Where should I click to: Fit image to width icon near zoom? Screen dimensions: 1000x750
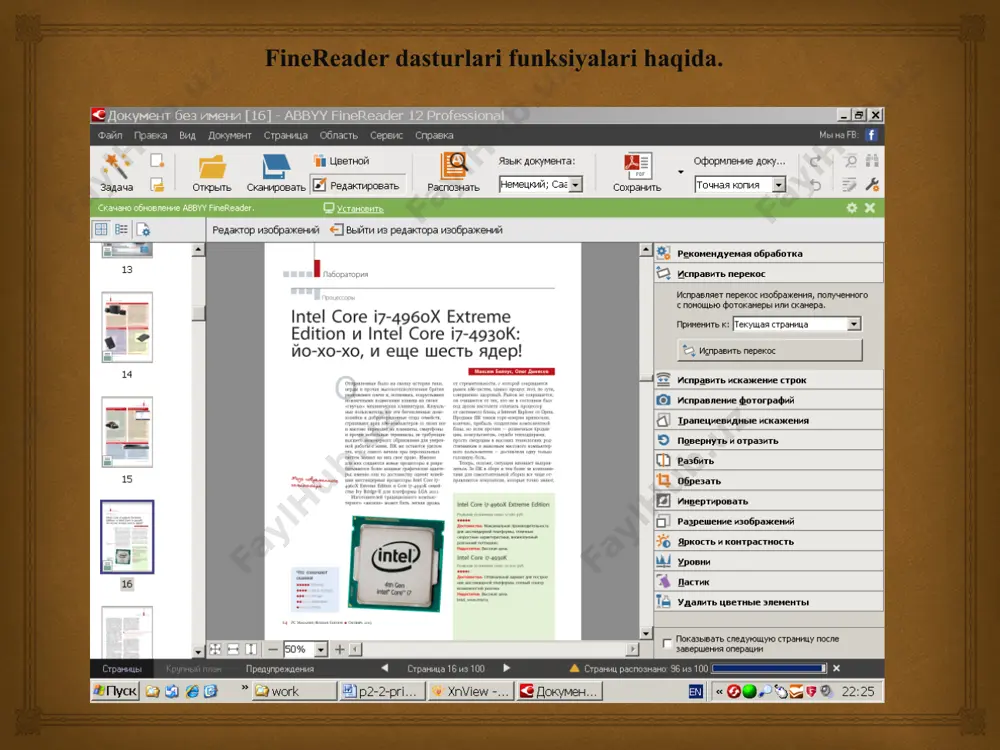click(x=233, y=649)
